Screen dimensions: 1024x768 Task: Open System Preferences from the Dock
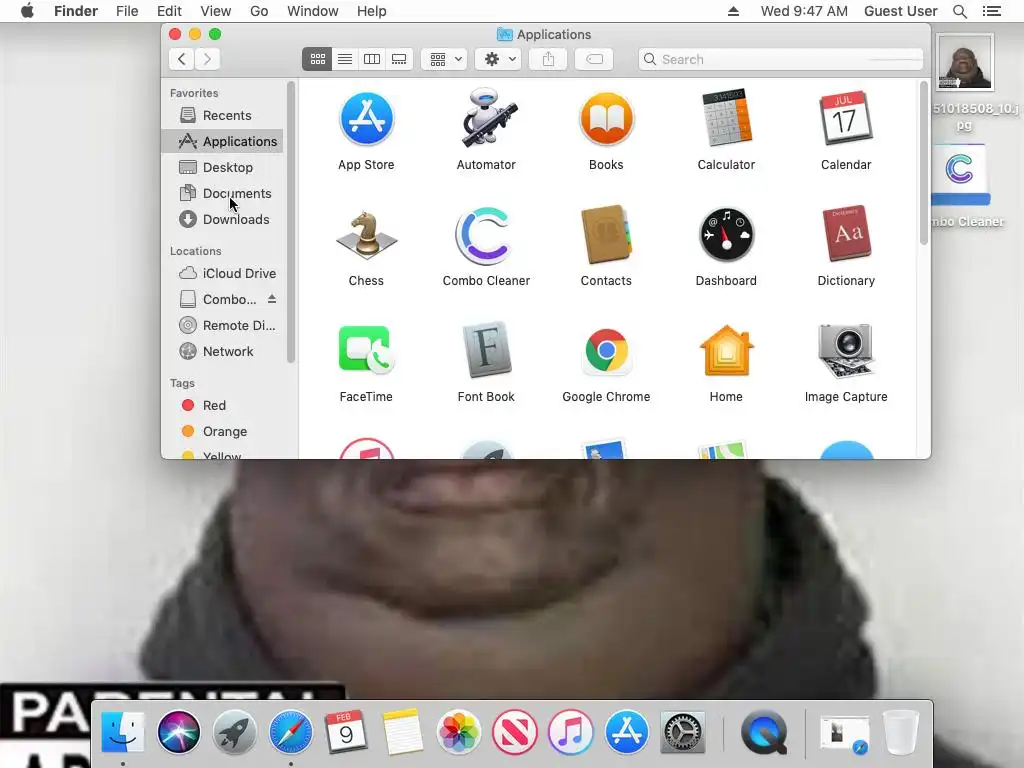point(682,733)
